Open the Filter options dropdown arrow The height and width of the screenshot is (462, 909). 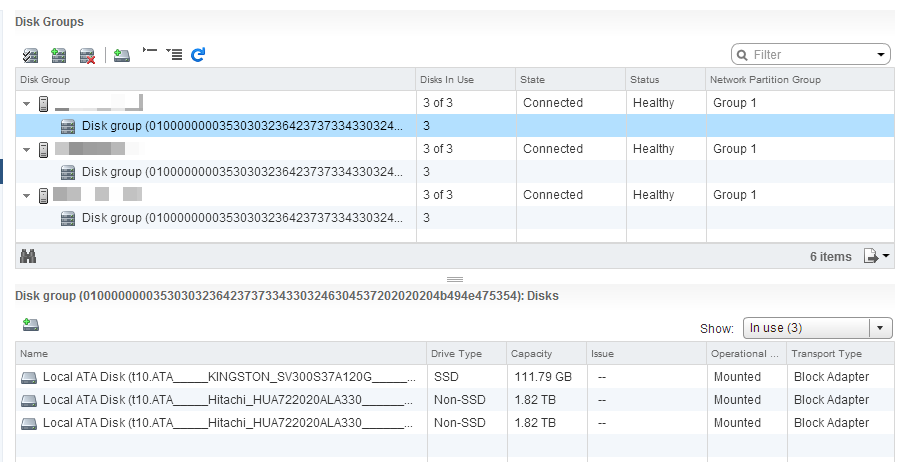click(x=881, y=55)
